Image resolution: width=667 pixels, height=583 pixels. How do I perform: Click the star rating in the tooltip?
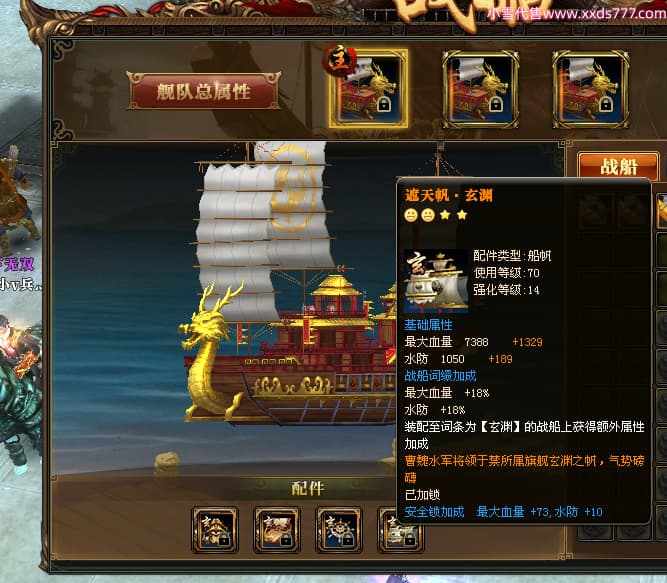click(436, 215)
